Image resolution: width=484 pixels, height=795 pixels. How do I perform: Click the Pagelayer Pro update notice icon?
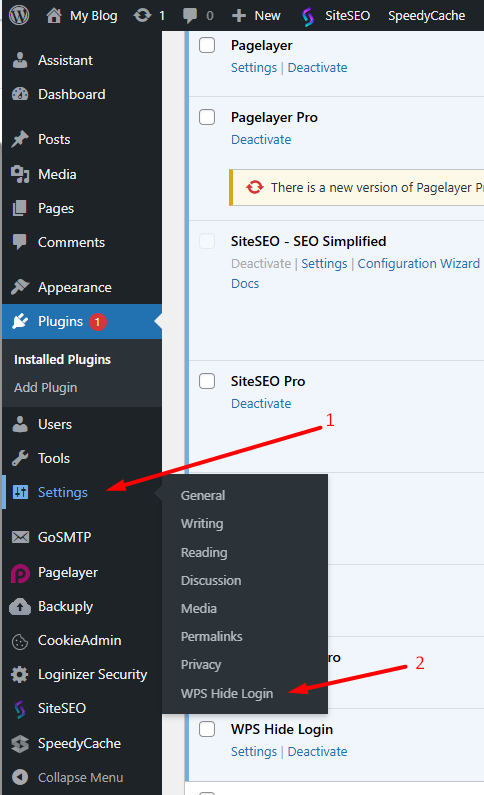pos(254,188)
